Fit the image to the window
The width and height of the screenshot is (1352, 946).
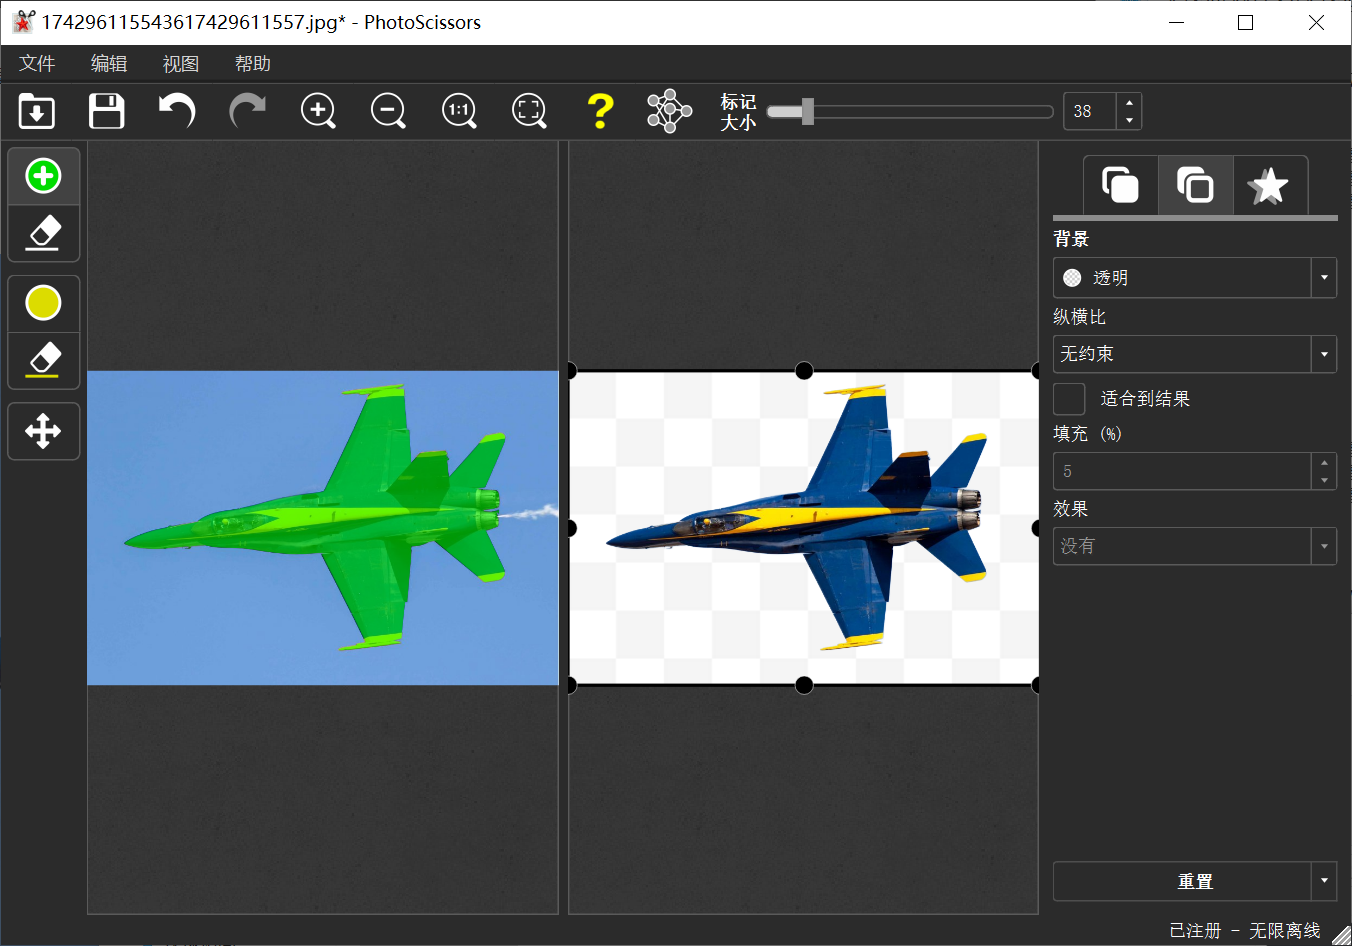click(x=529, y=111)
